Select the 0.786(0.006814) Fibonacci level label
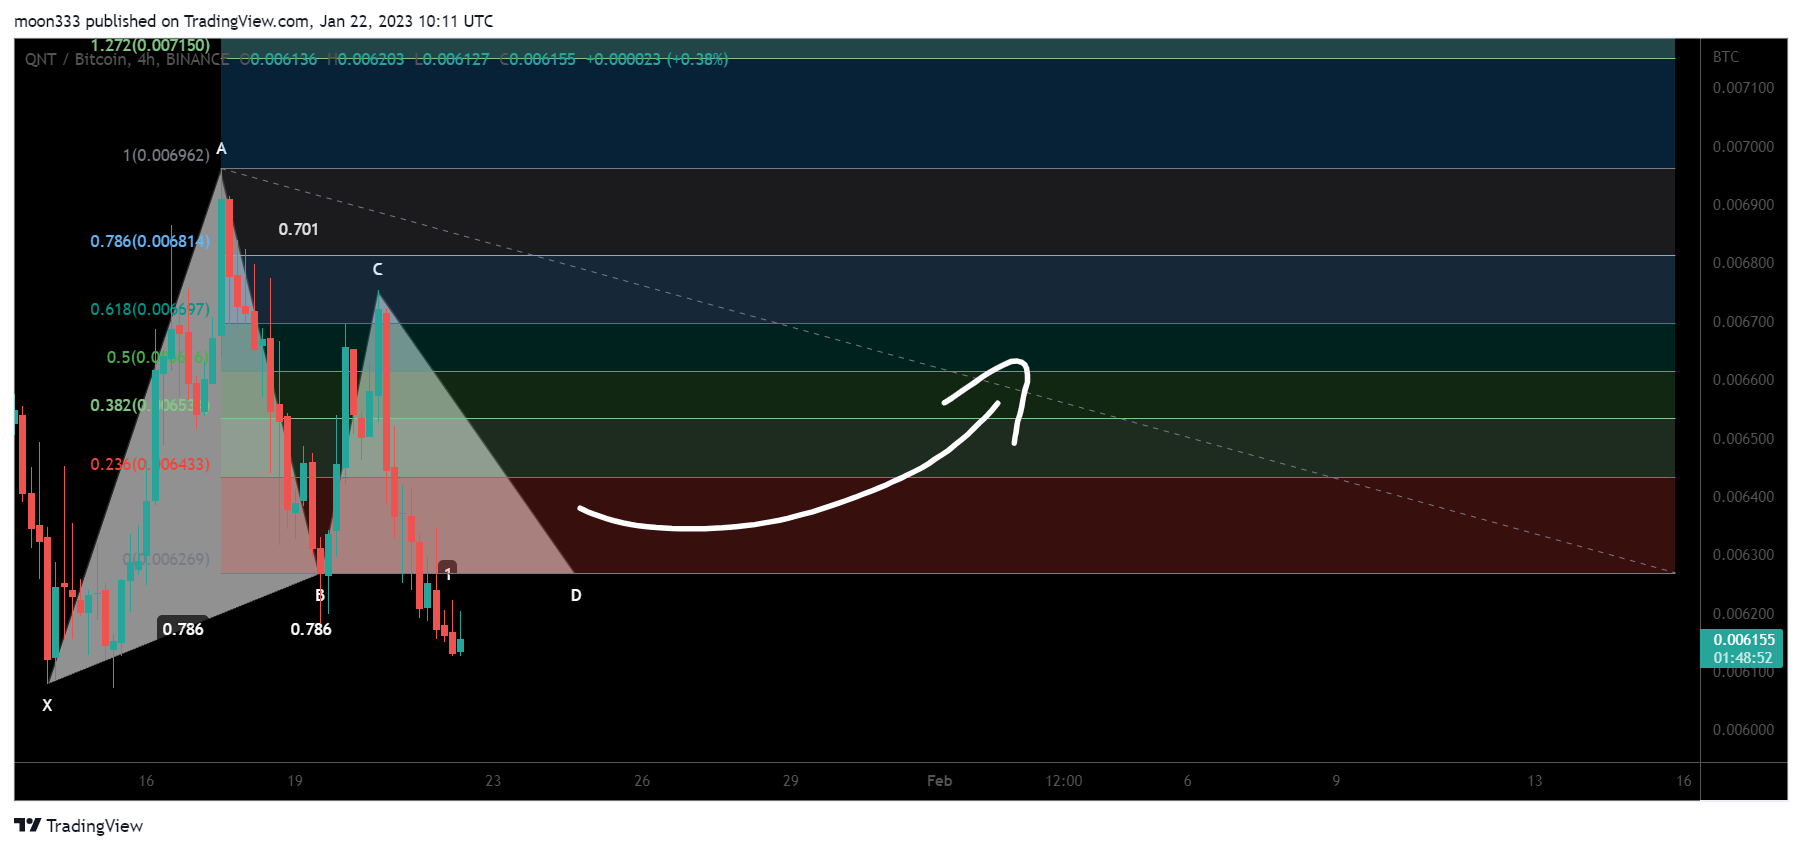Image resolution: width=1802 pixels, height=849 pixels. pos(150,241)
